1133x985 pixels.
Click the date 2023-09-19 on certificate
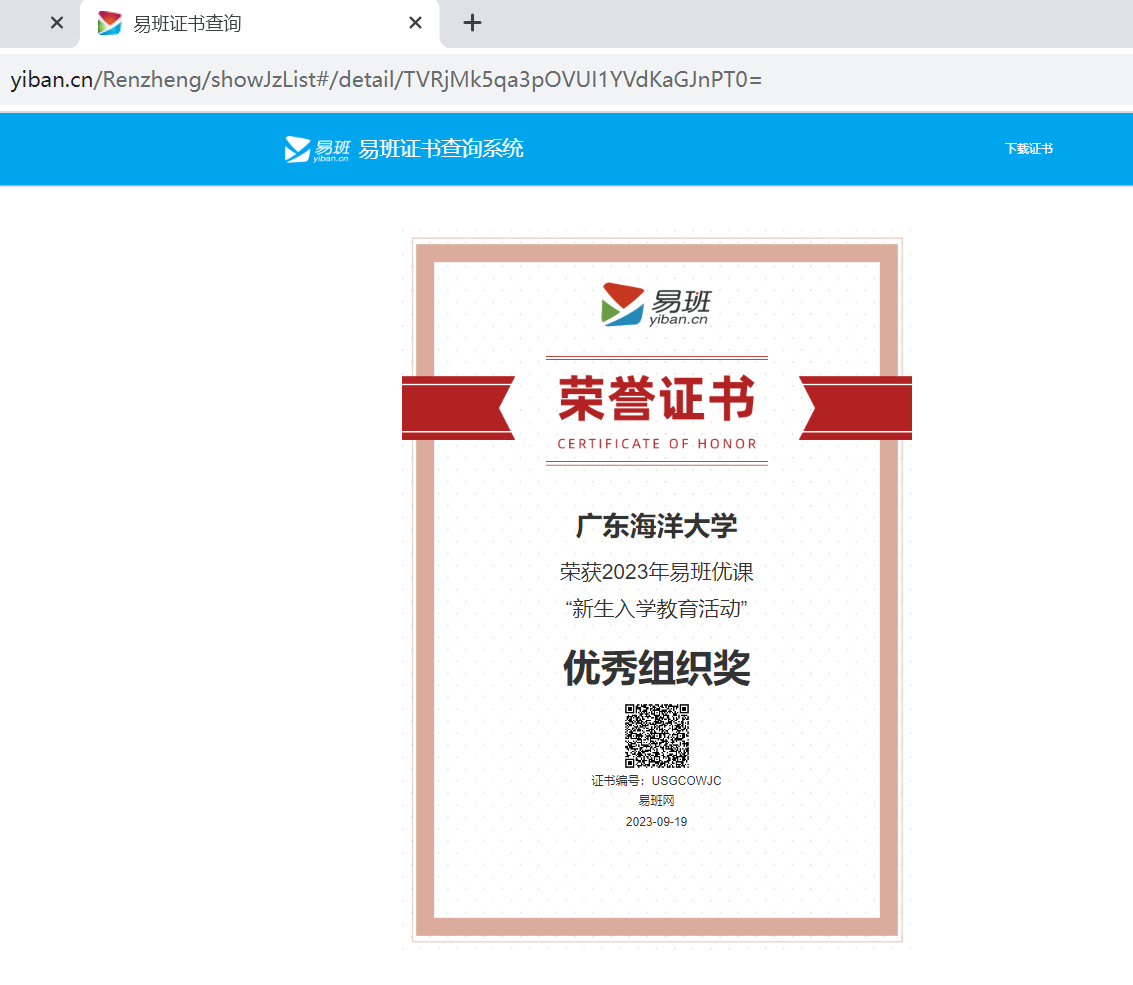coord(657,822)
